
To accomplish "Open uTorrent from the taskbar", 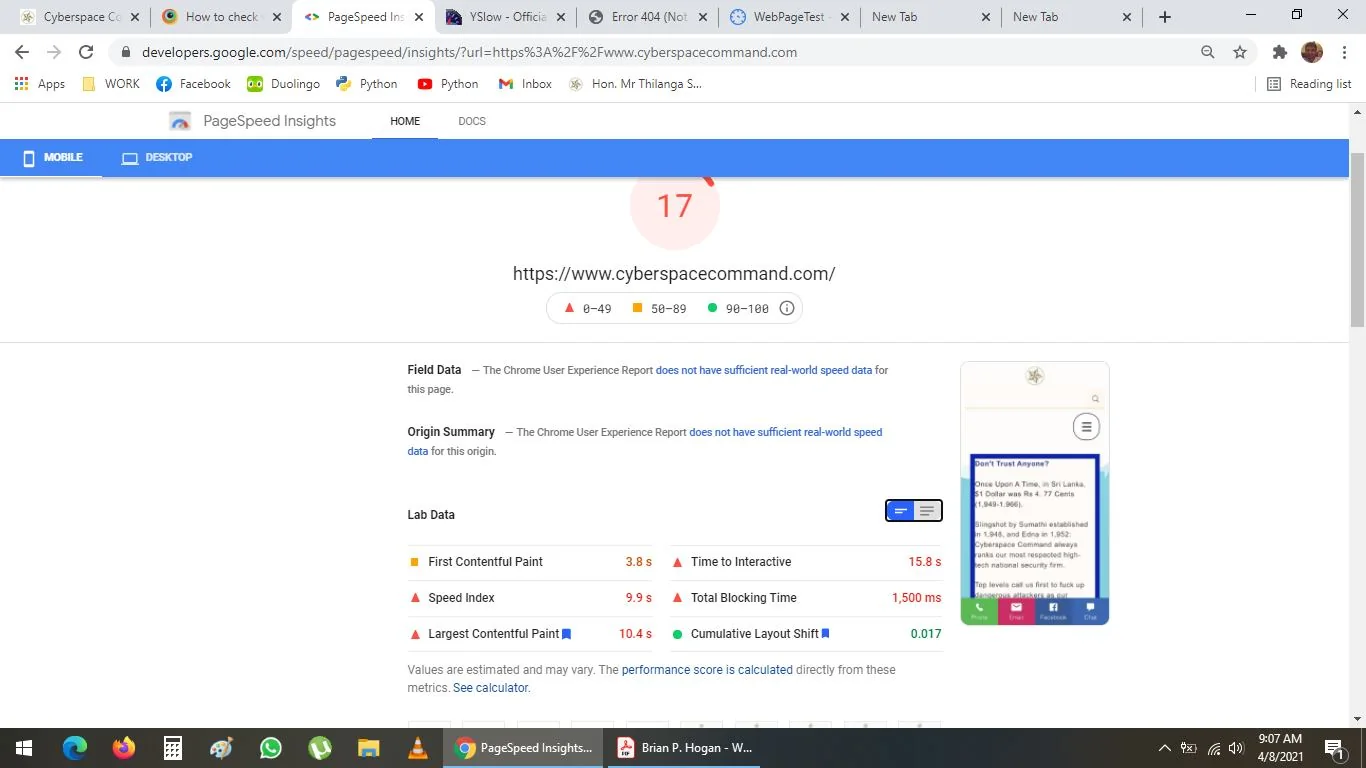I will click(320, 748).
